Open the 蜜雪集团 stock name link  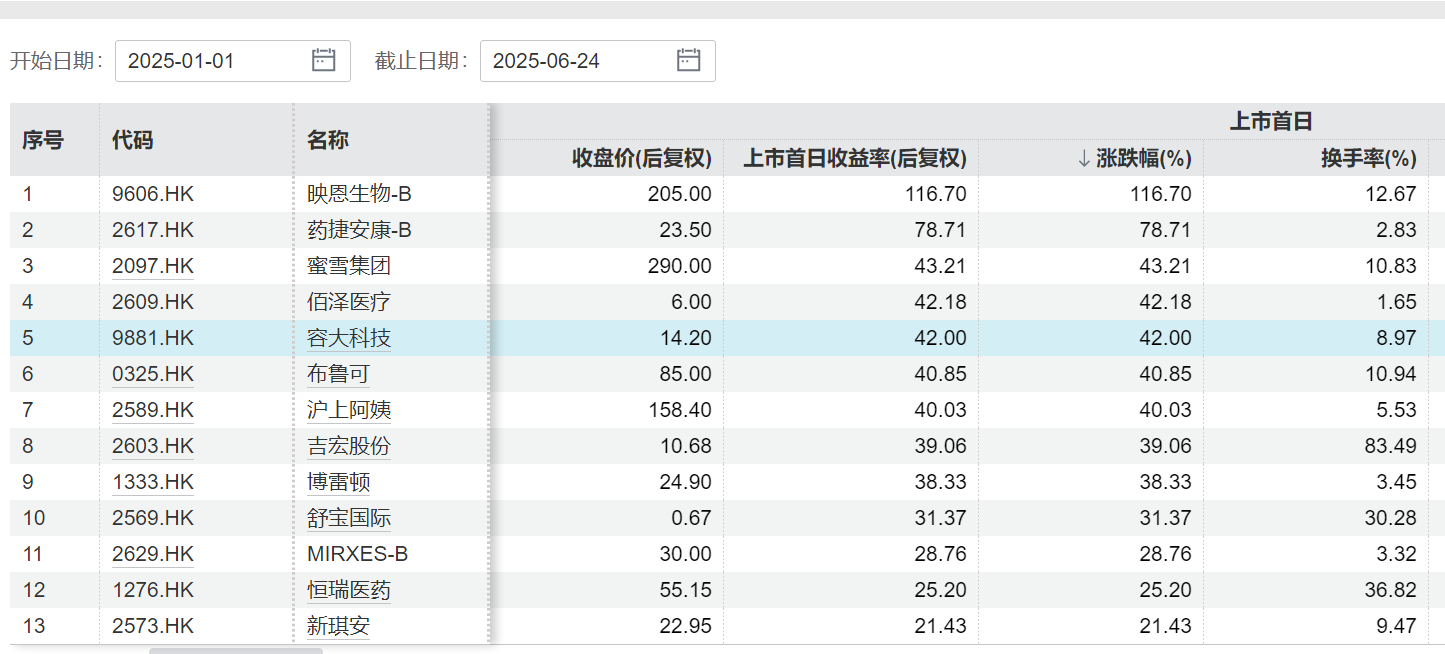click(348, 266)
